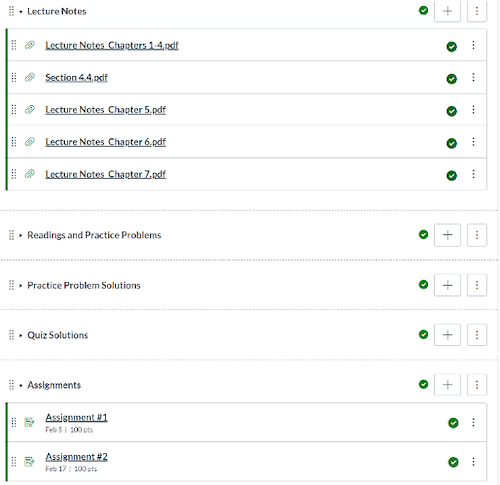The height and width of the screenshot is (485, 500).
Task: Open options menu for Practice Problem Solutions
Action: (x=477, y=285)
